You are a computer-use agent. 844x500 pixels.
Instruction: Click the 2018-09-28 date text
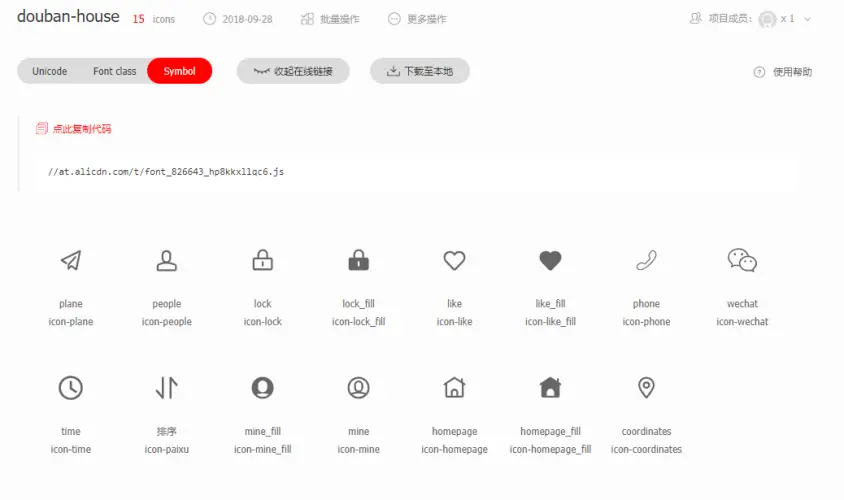[x=247, y=19]
